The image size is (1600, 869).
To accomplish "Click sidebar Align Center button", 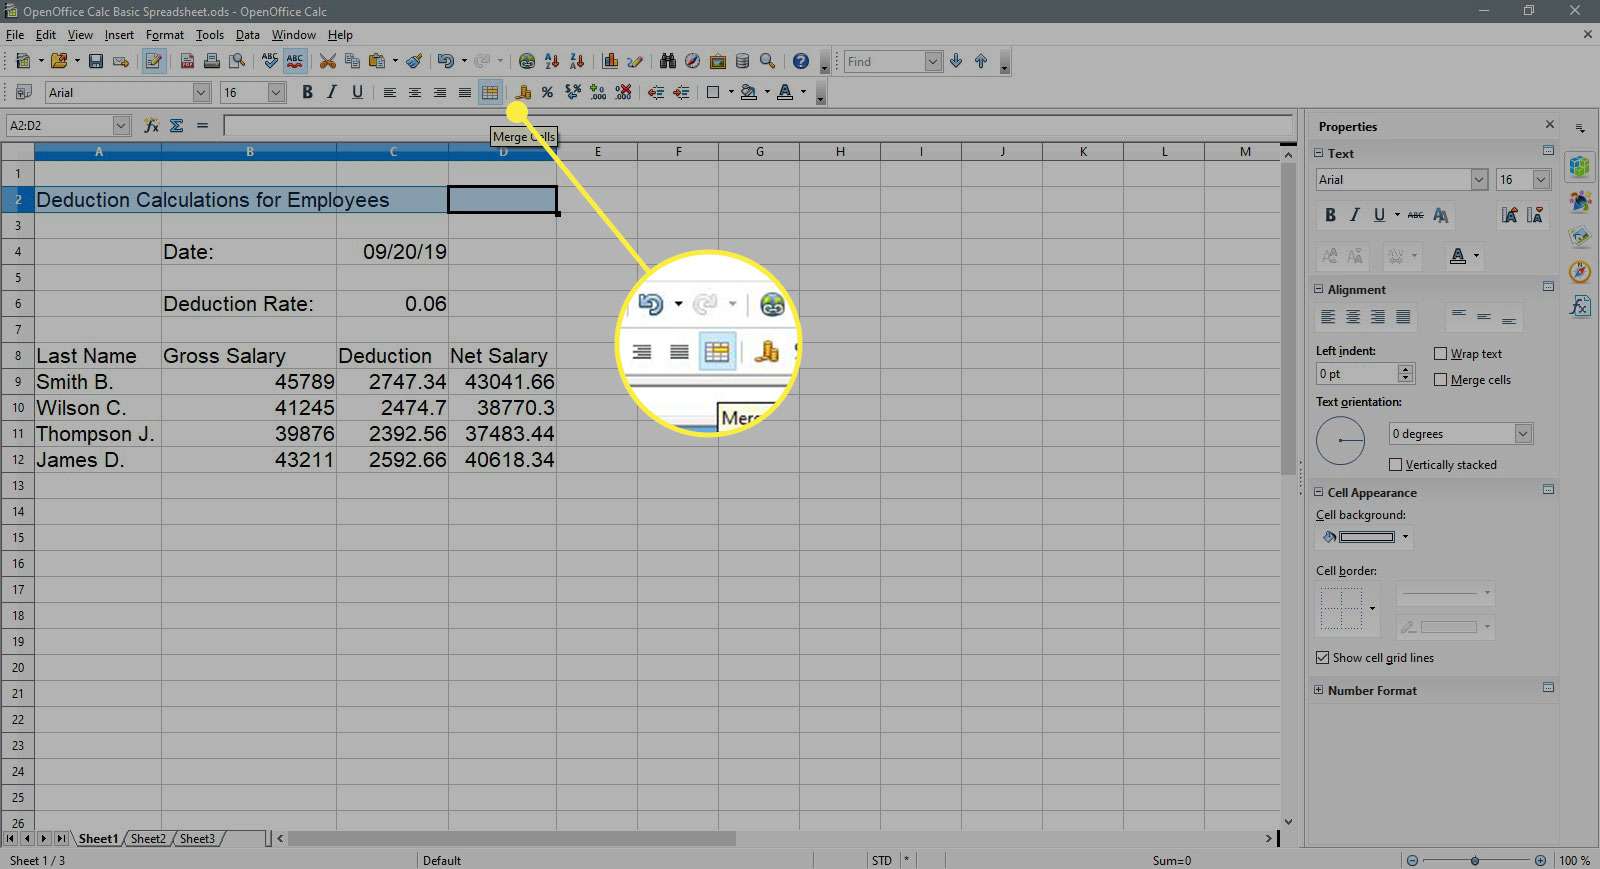I will click(x=1353, y=317).
